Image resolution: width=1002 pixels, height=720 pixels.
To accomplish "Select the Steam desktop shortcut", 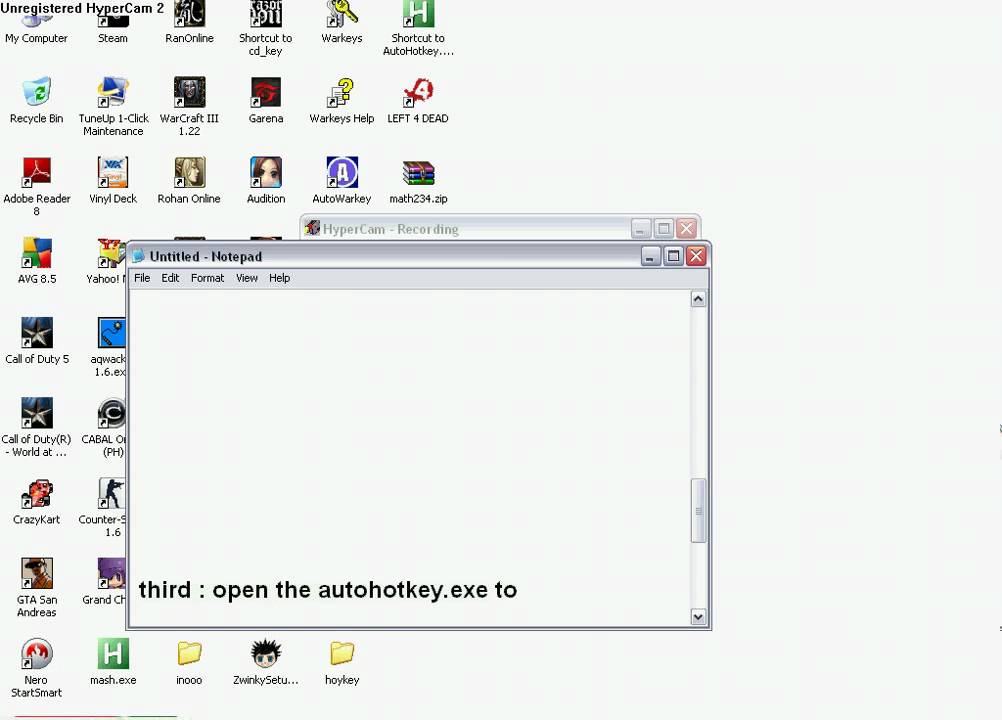I will (113, 26).
